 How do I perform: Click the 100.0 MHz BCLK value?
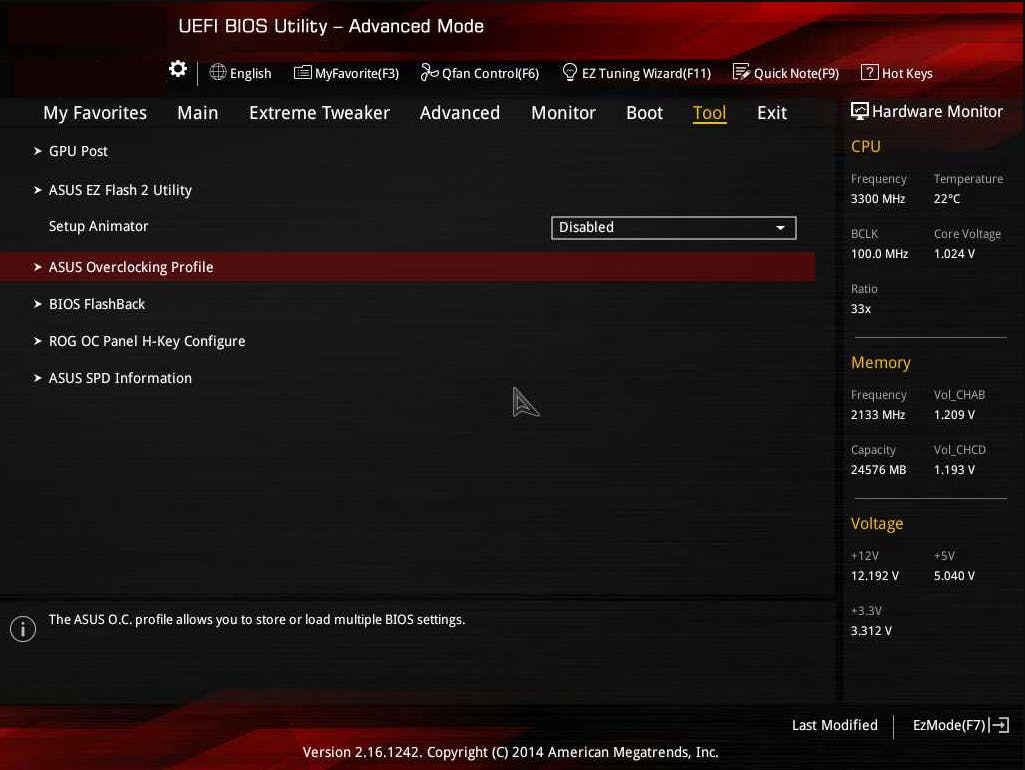pyautogui.click(x=879, y=254)
